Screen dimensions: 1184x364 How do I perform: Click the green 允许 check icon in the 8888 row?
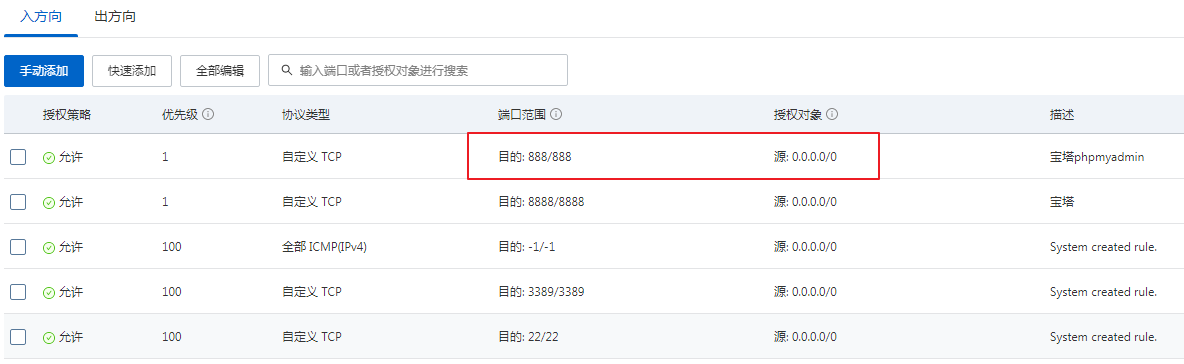click(x=49, y=202)
